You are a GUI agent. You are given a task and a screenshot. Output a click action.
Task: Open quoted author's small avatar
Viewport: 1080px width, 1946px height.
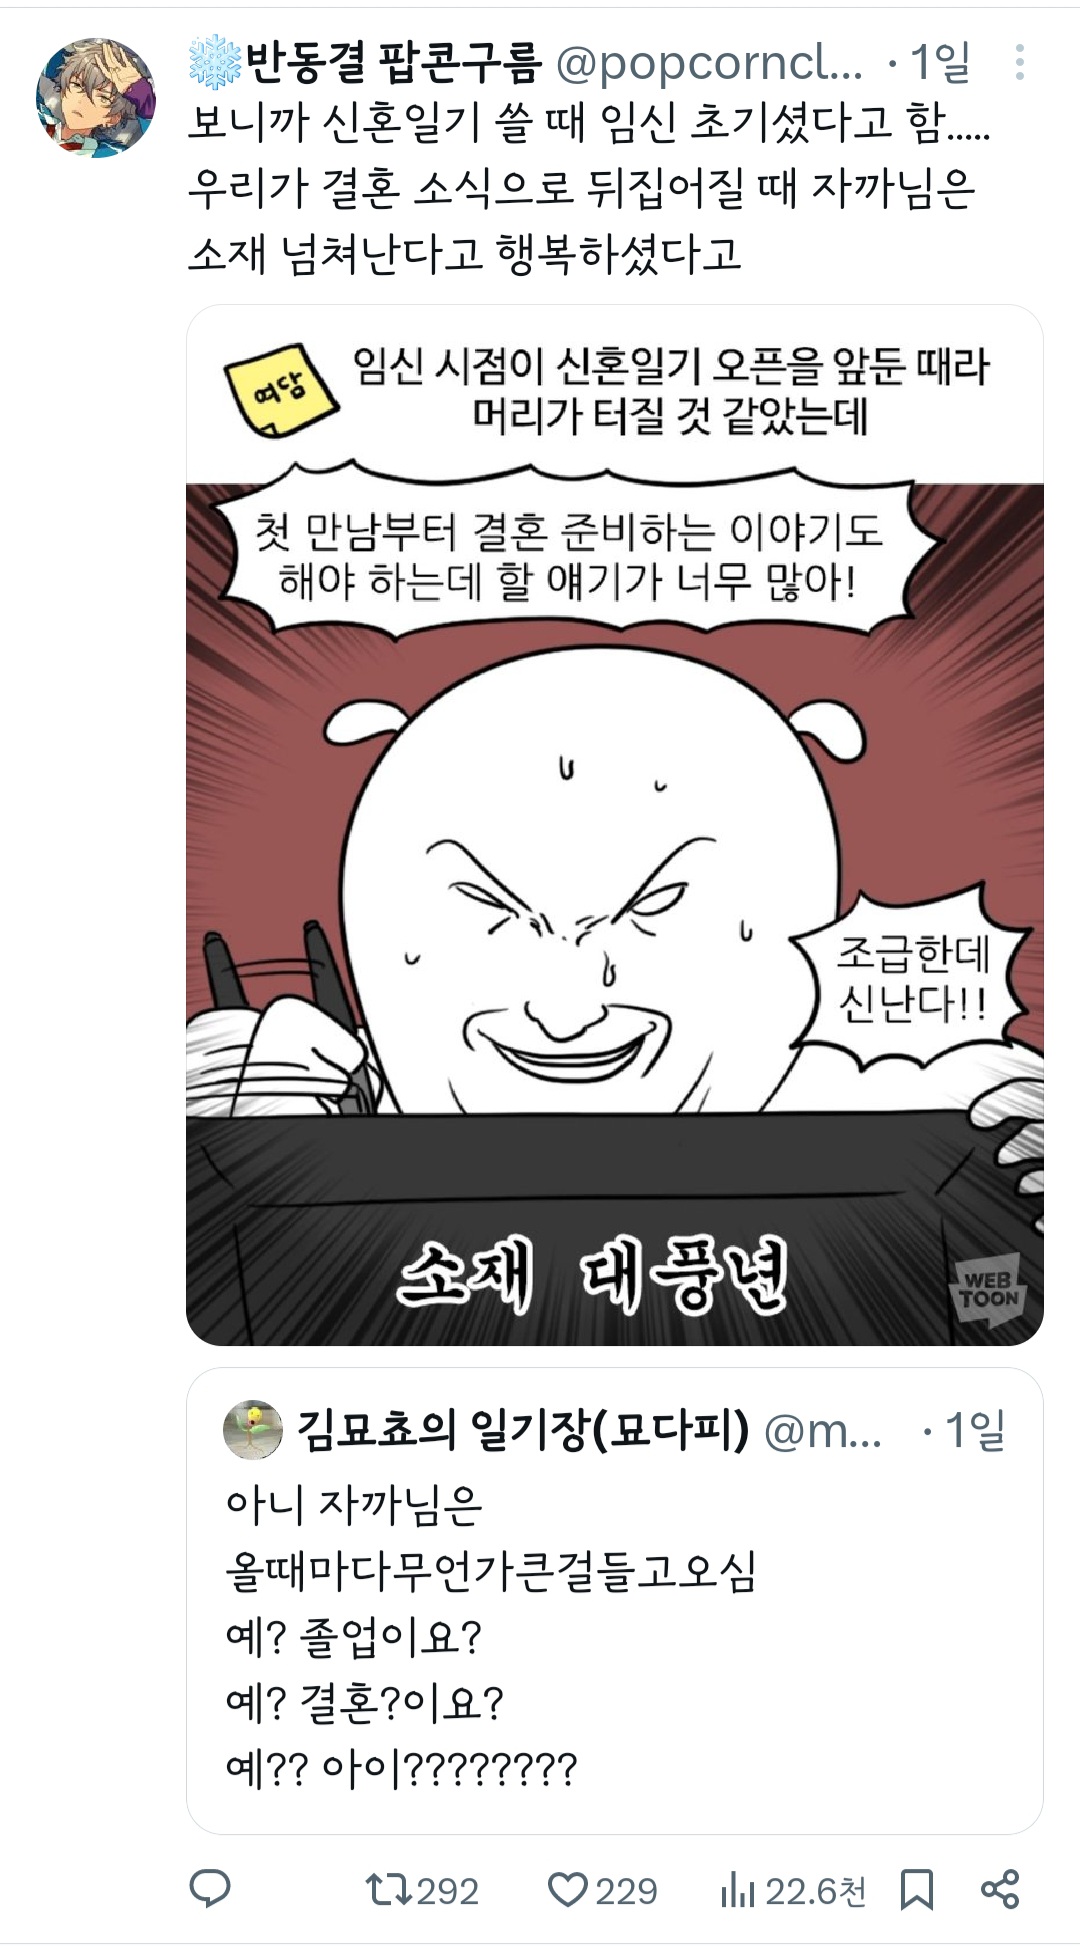[252, 1429]
